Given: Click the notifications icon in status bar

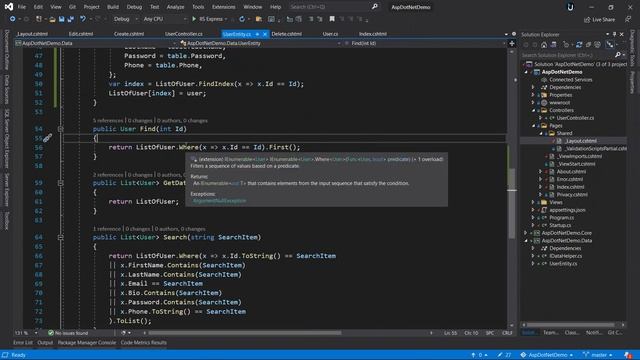Looking at the screenshot, I should point(628,355).
